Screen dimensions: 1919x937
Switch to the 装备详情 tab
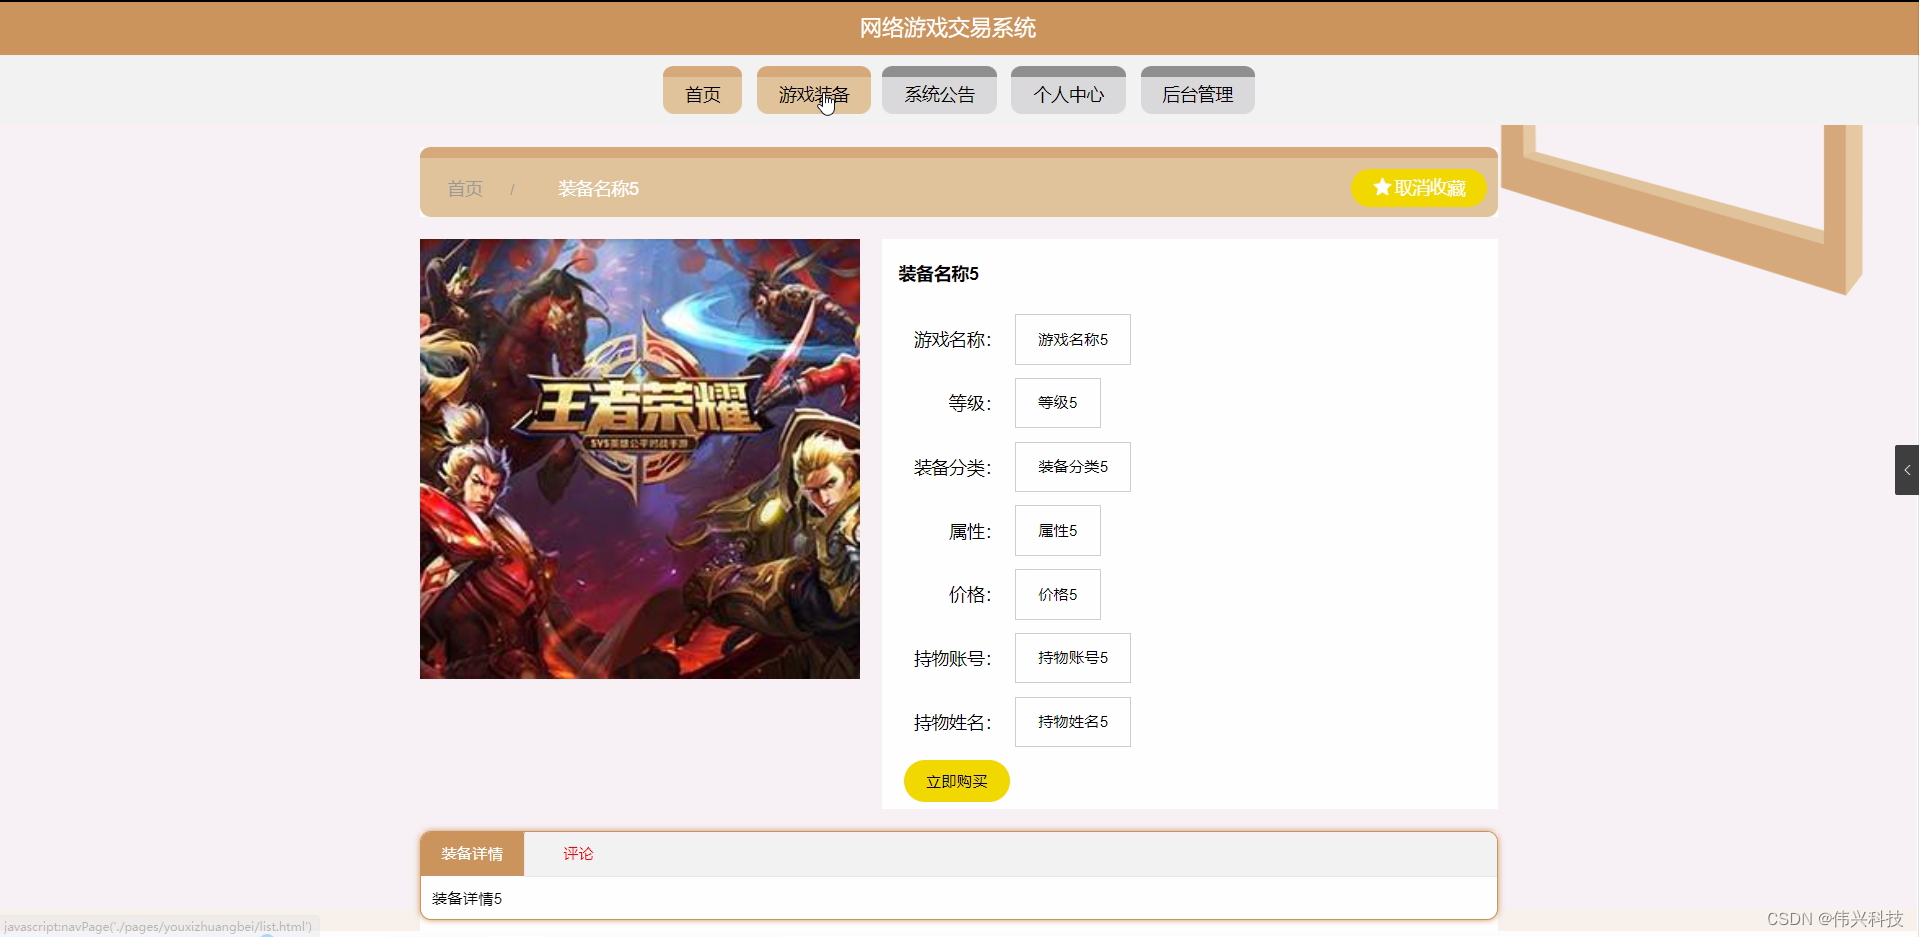471,853
